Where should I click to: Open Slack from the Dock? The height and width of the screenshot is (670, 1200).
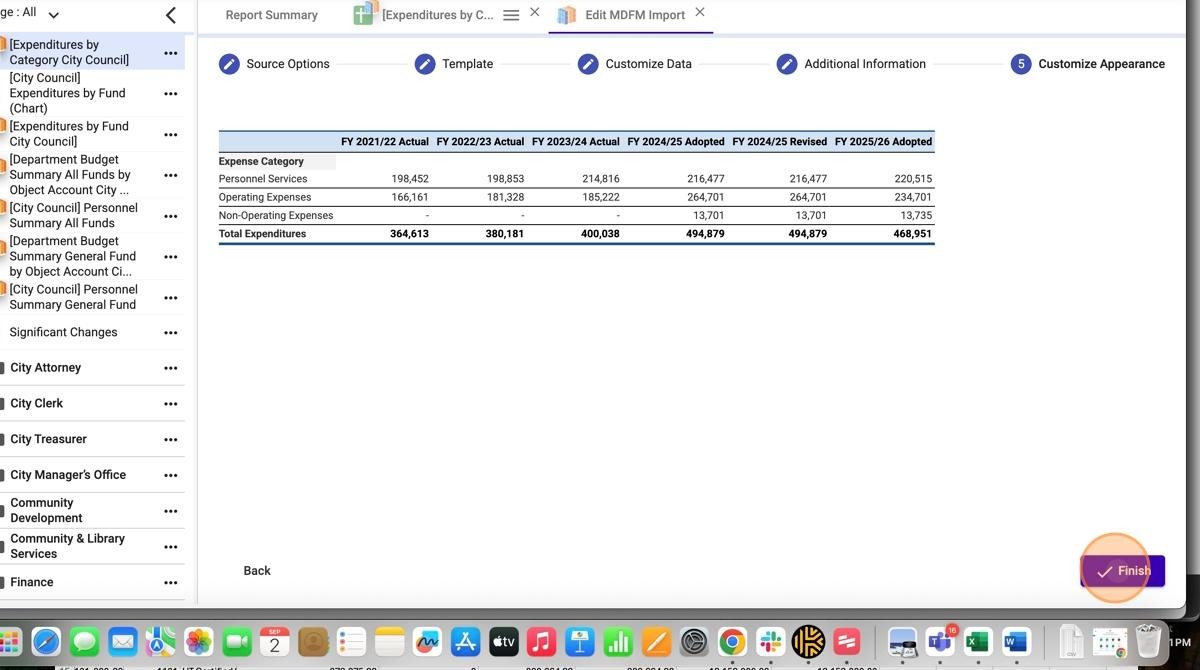[x=770, y=641]
